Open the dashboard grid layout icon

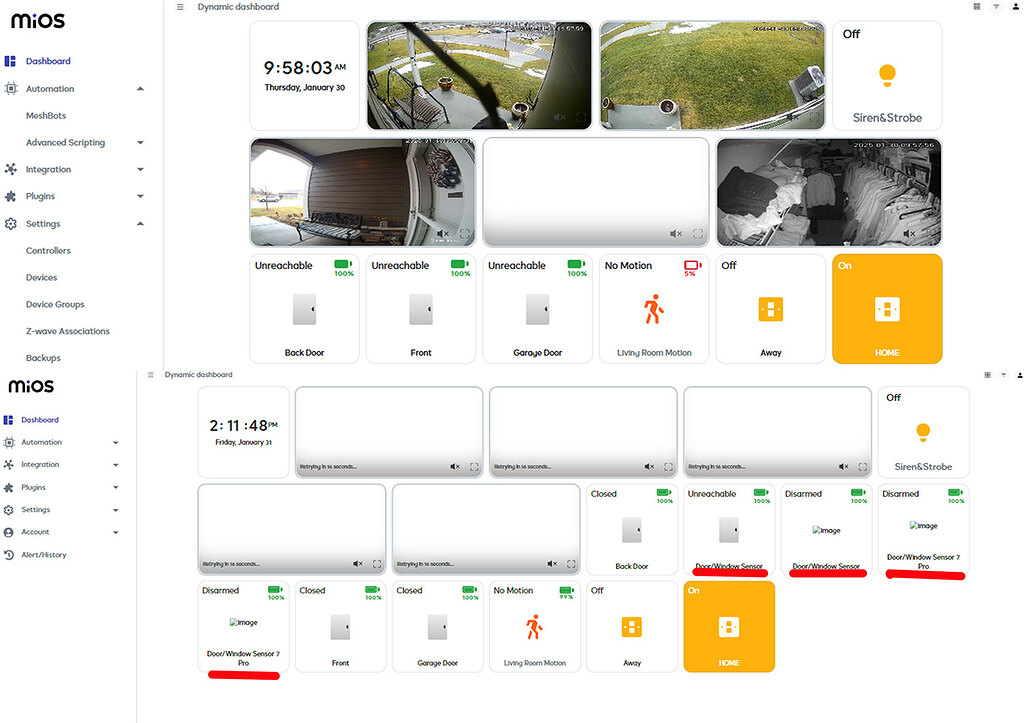tap(977, 7)
